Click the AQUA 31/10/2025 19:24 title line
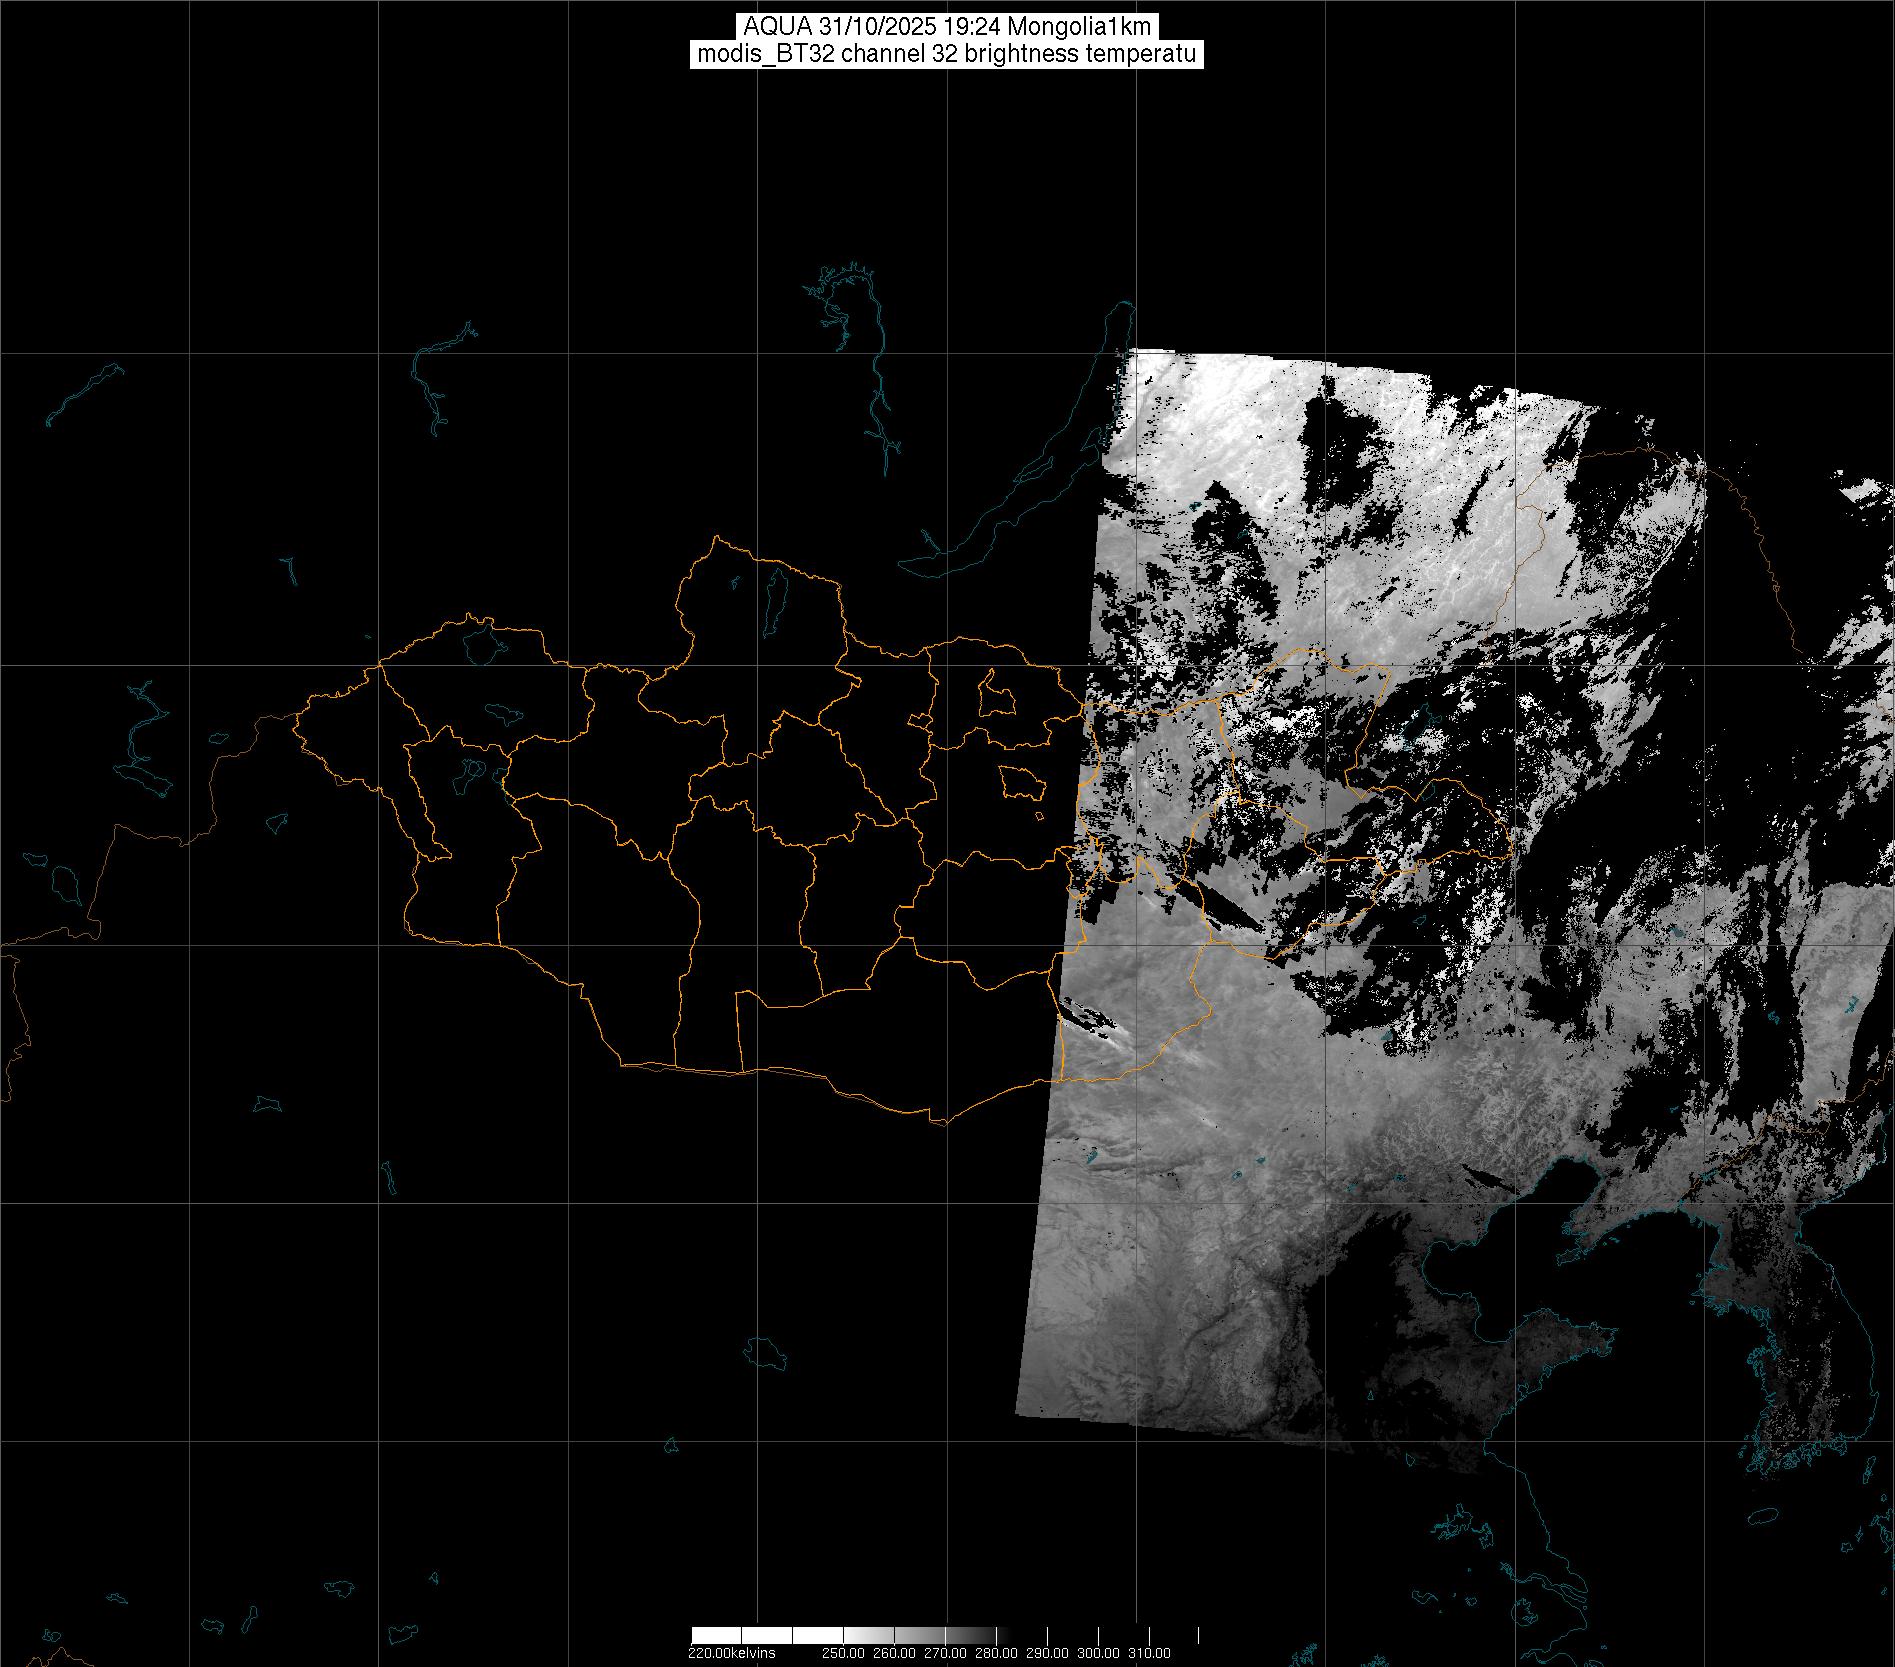 tap(947, 26)
